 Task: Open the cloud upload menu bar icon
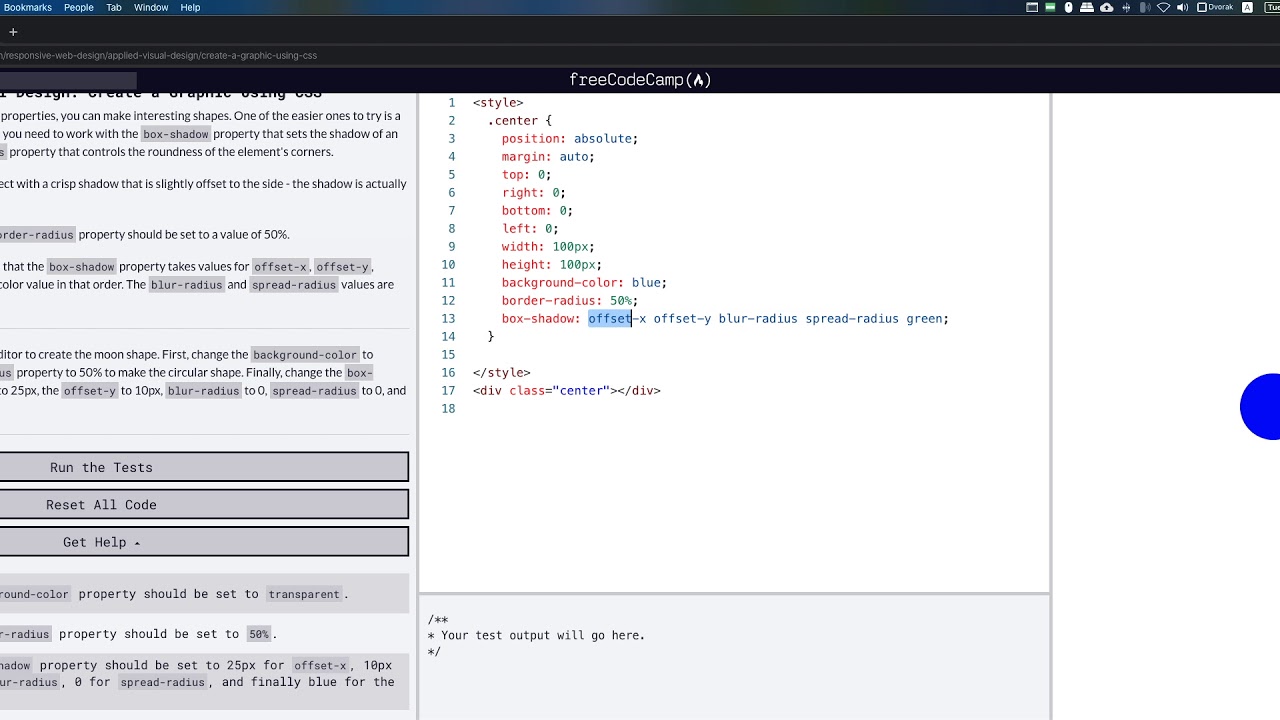[x=1107, y=7]
